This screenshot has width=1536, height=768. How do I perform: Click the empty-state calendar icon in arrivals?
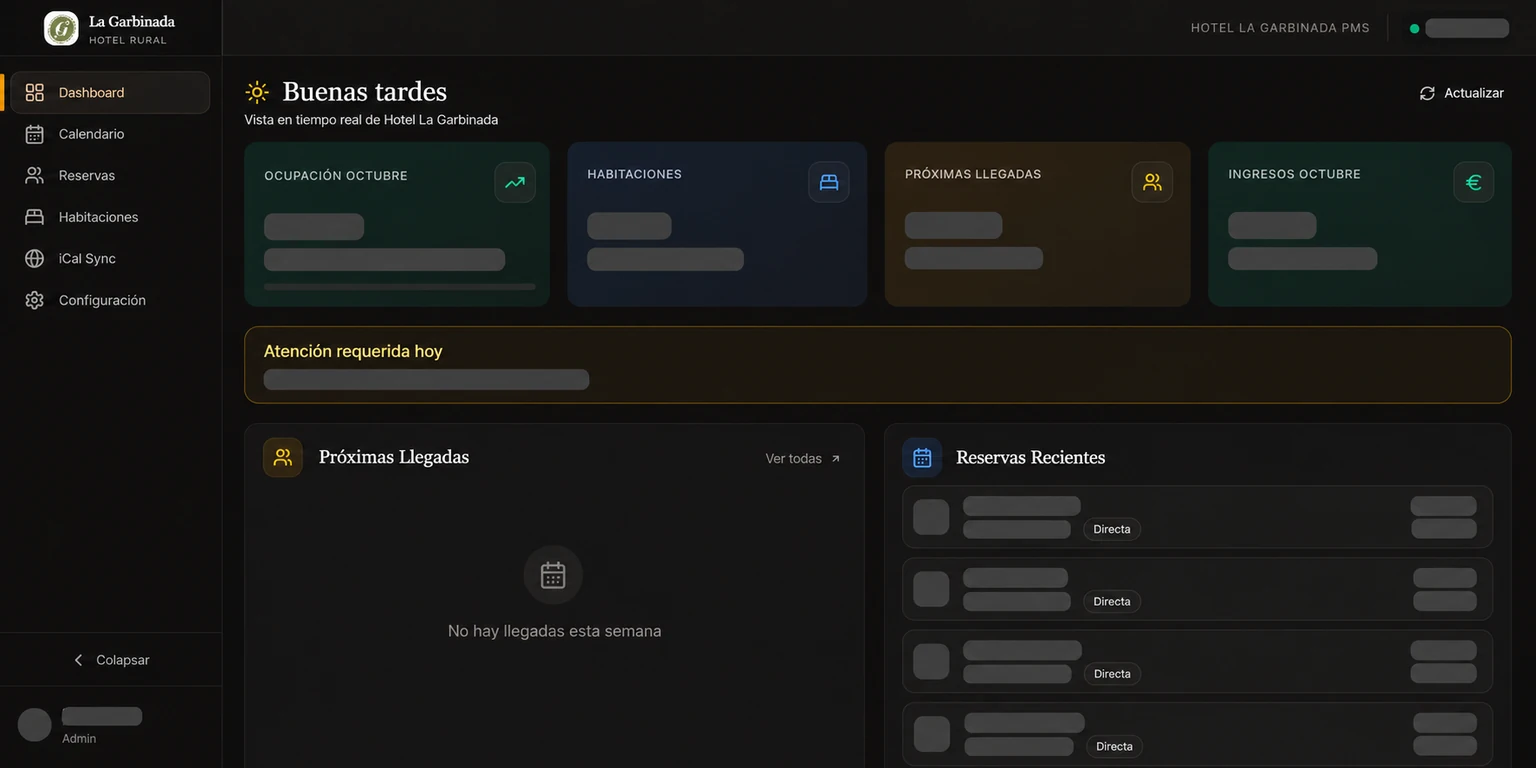[x=553, y=575]
